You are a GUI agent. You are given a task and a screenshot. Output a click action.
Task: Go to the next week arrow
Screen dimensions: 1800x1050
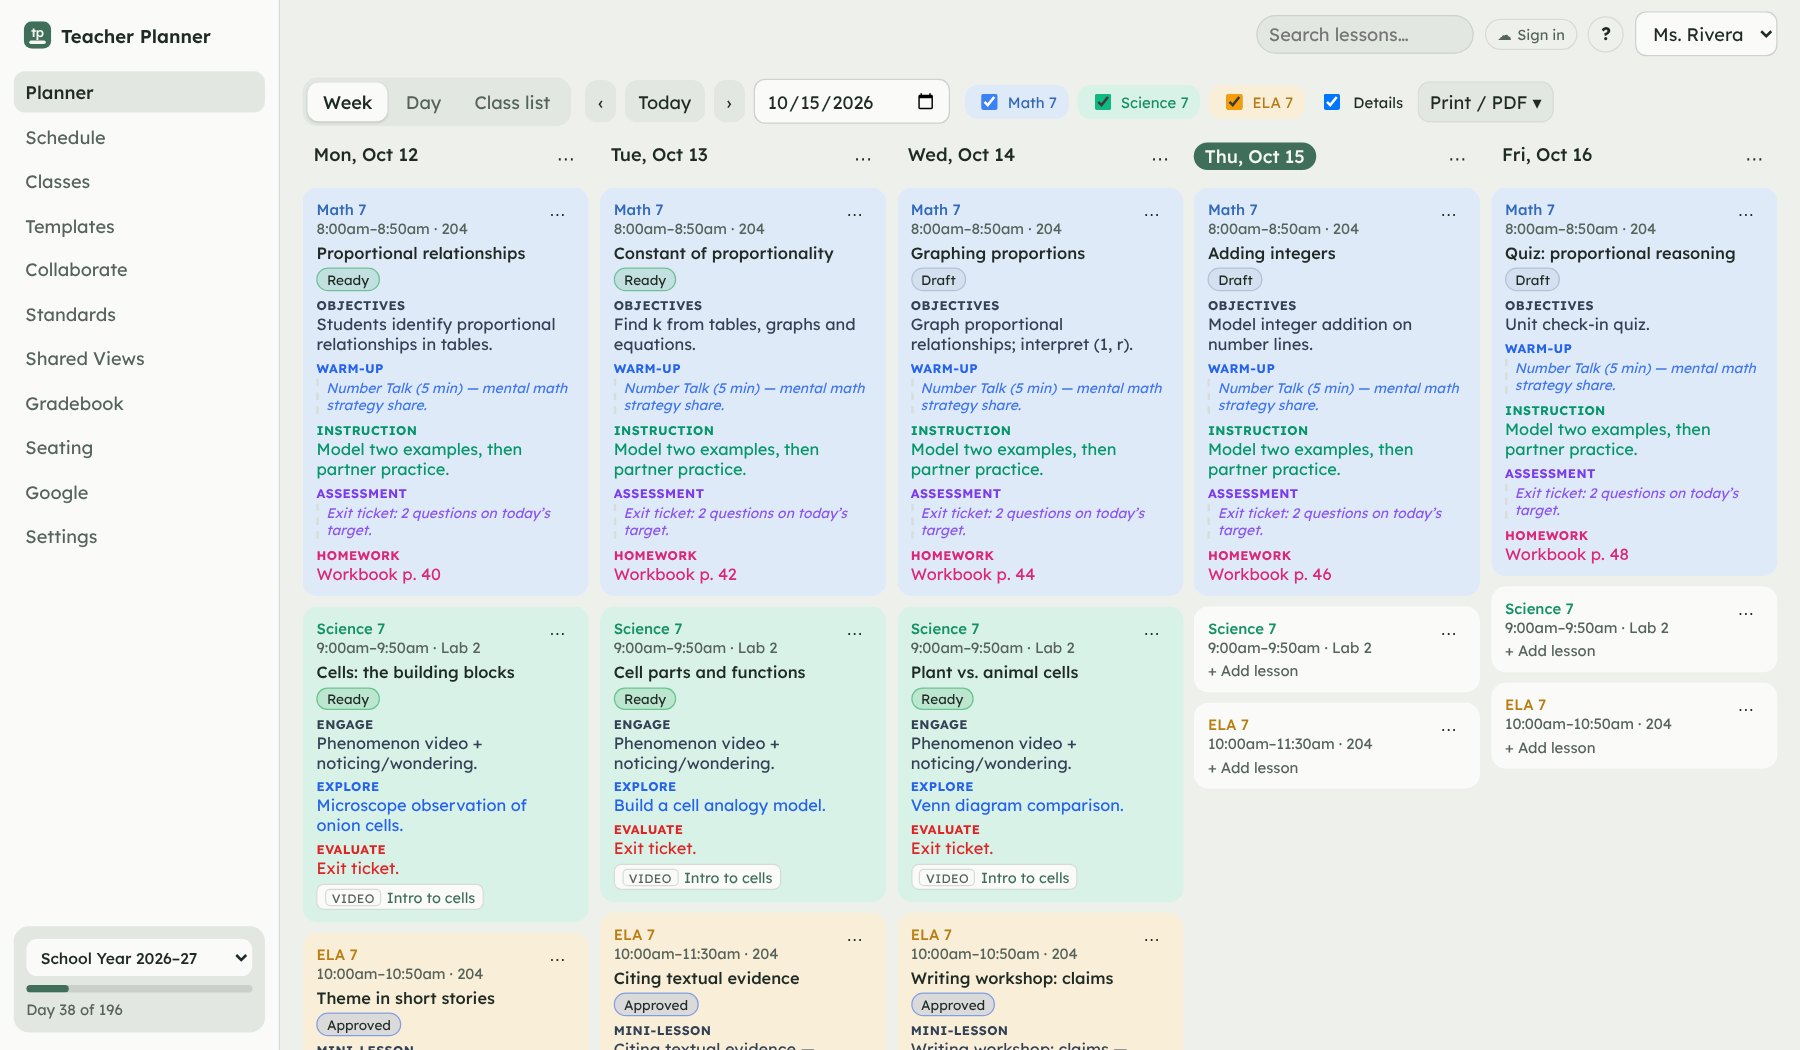pos(729,102)
